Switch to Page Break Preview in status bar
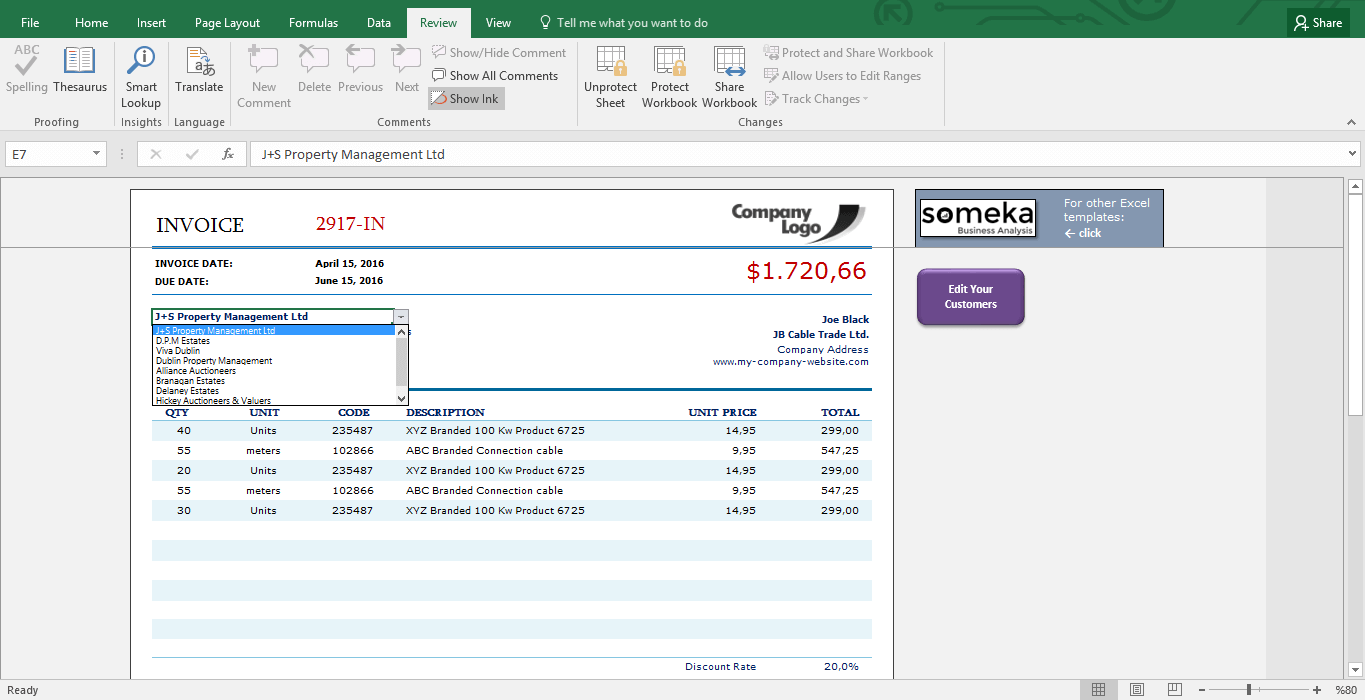This screenshot has width=1365, height=700. click(1175, 690)
